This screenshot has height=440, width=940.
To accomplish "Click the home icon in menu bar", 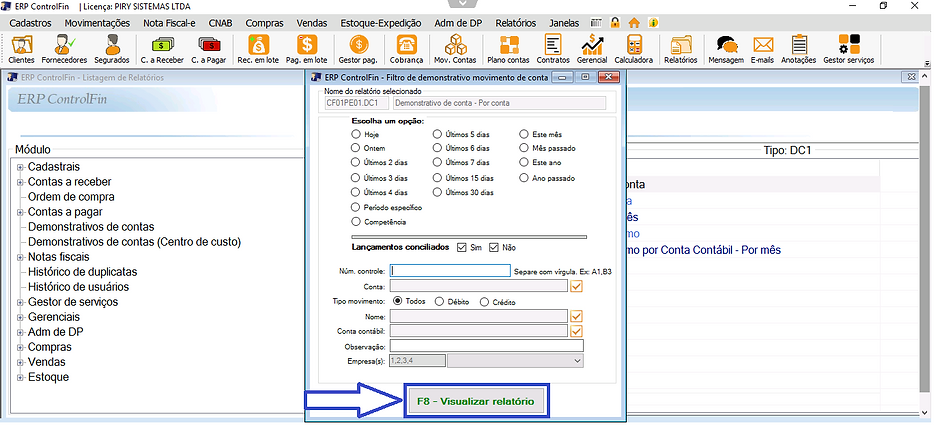I will [x=634, y=23].
